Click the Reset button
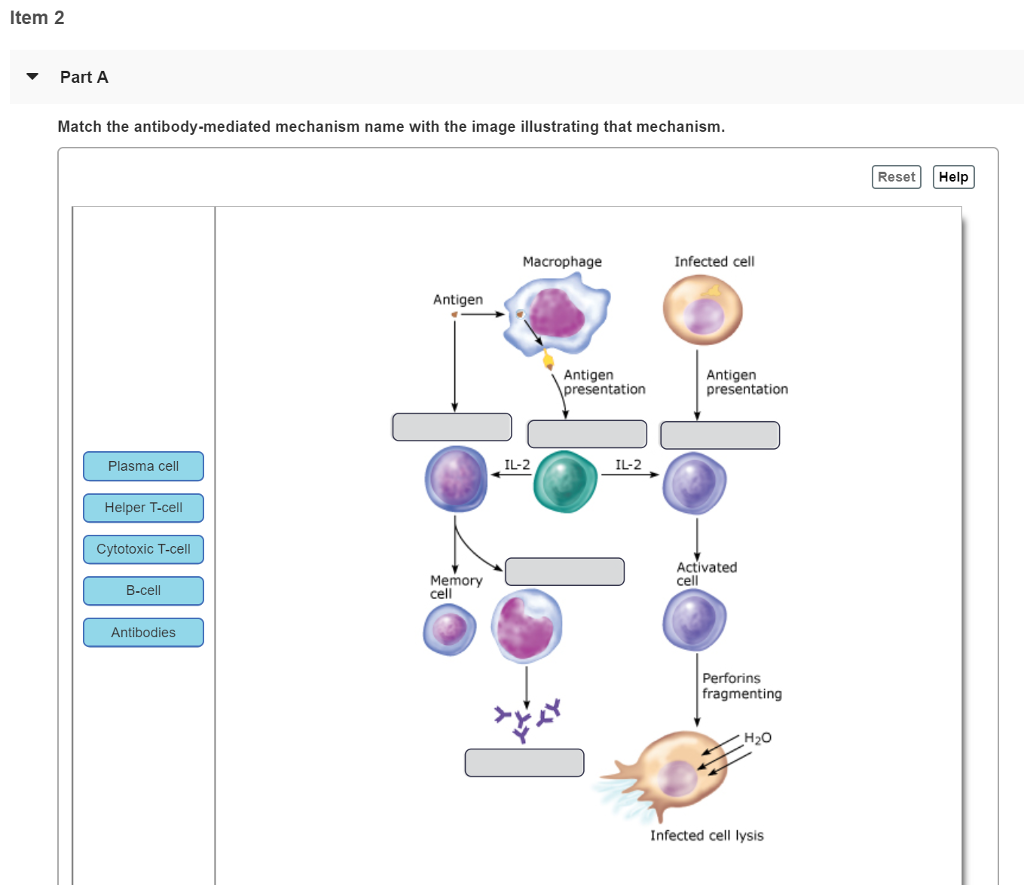 (896, 176)
